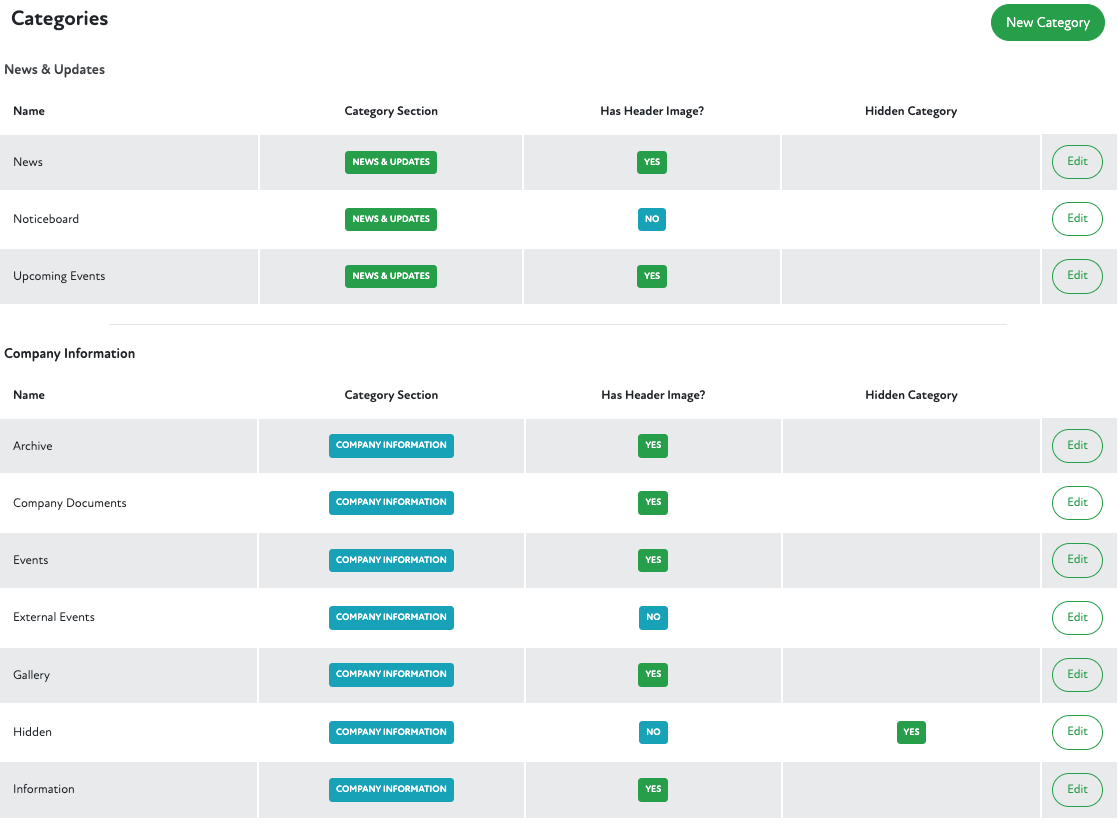Open Edit for Upcoming Events
The height and width of the screenshot is (827, 1118).
click(x=1077, y=276)
